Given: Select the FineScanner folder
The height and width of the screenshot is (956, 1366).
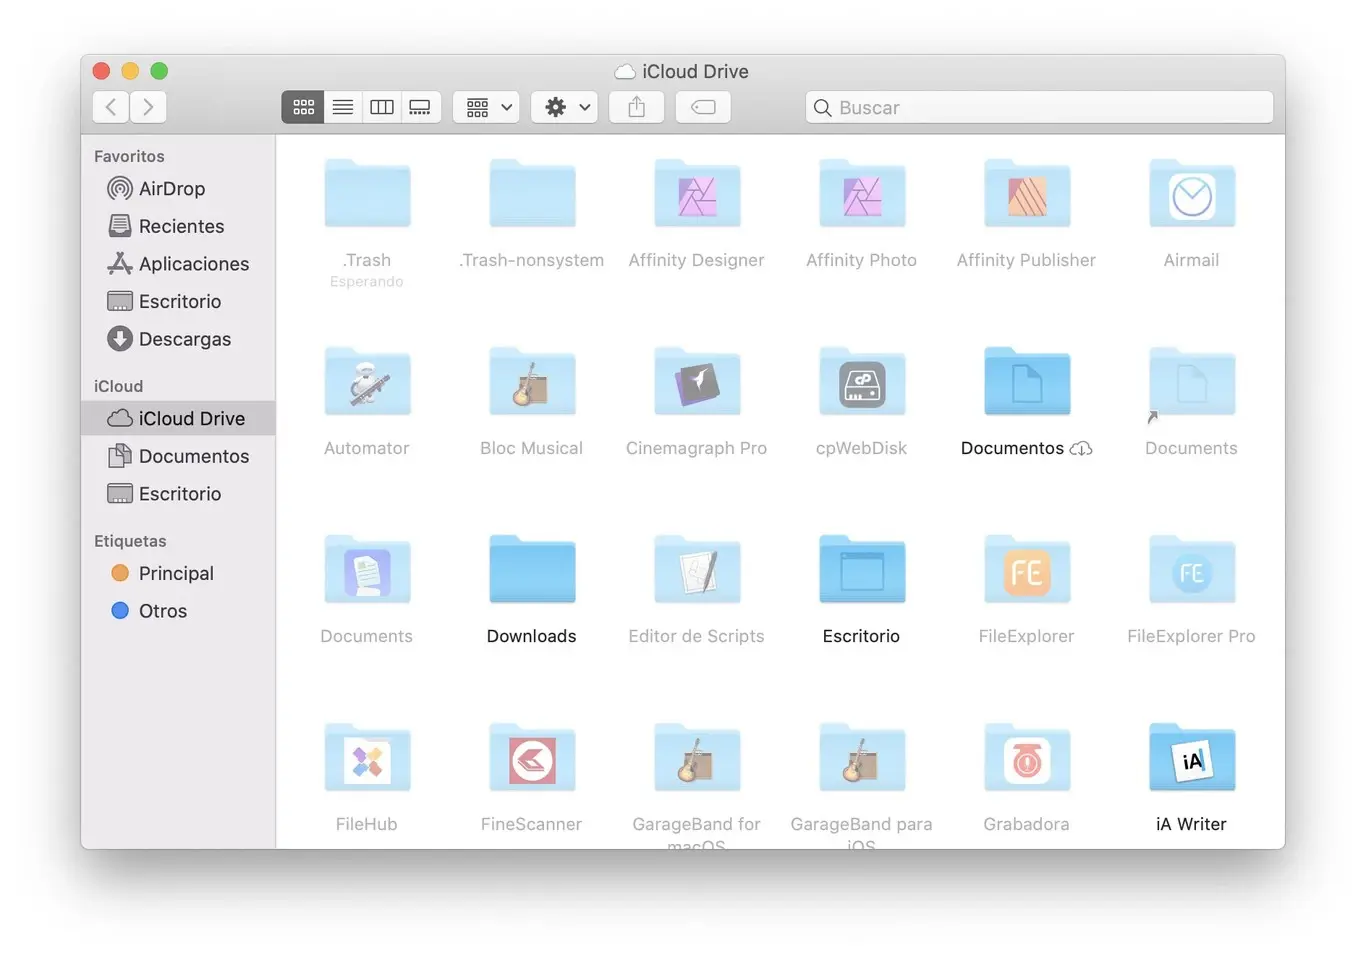Looking at the screenshot, I should pyautogui.click(x=532, y=758).
